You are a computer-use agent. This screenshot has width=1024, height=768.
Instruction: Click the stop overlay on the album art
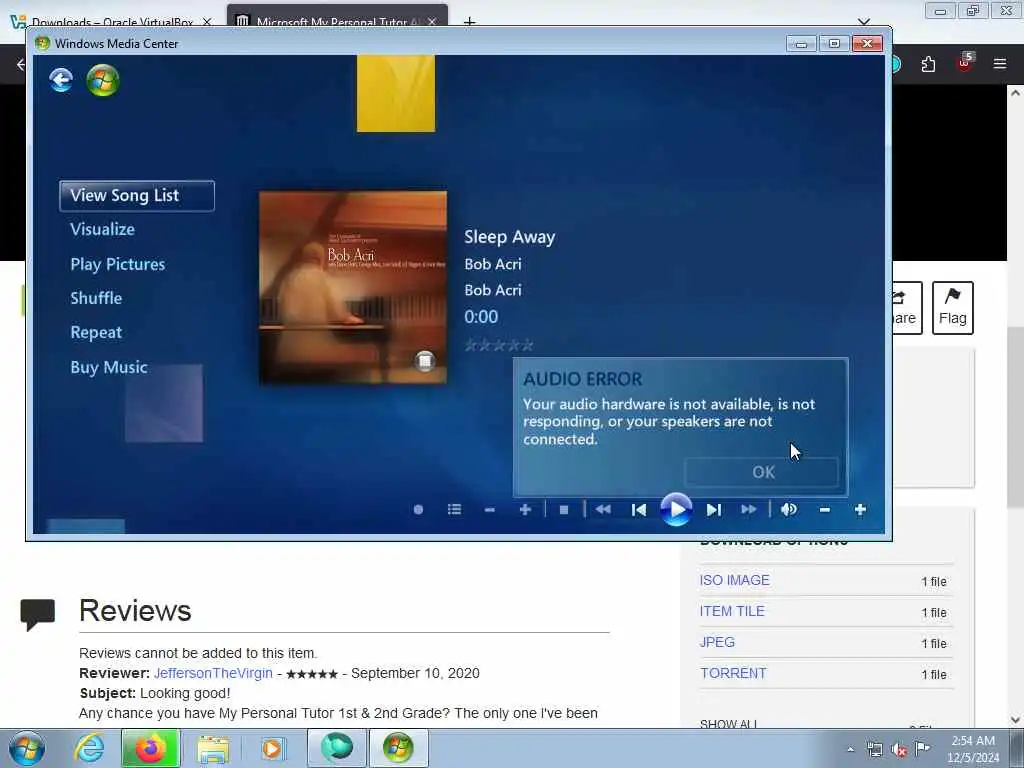point(424,360)
